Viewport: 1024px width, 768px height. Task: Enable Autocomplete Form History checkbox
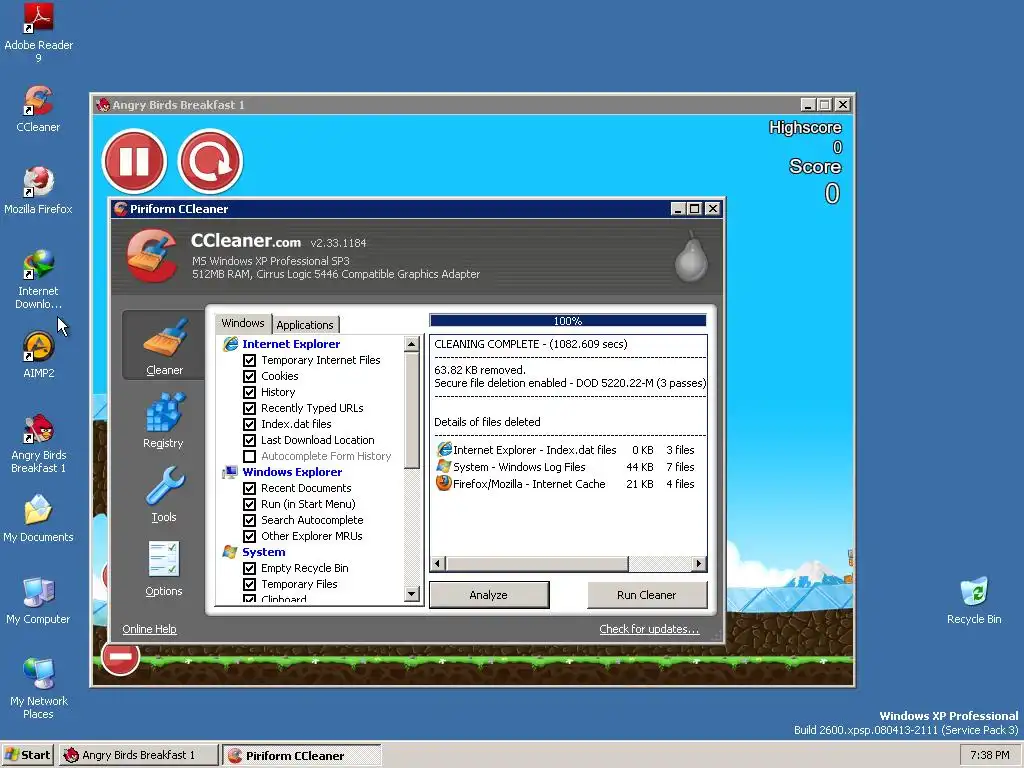coord(249,456)
